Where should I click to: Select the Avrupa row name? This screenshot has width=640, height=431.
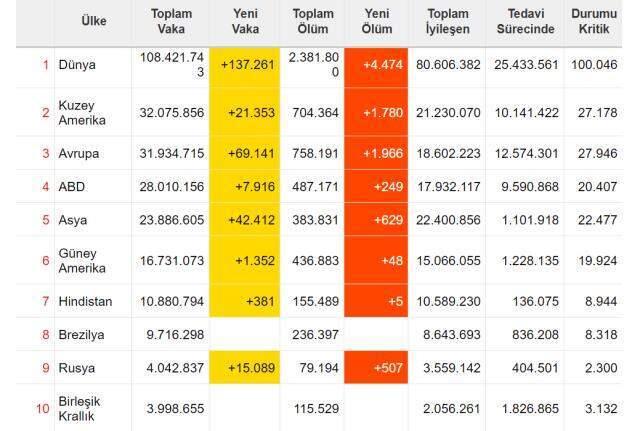(x=79, y=153)
